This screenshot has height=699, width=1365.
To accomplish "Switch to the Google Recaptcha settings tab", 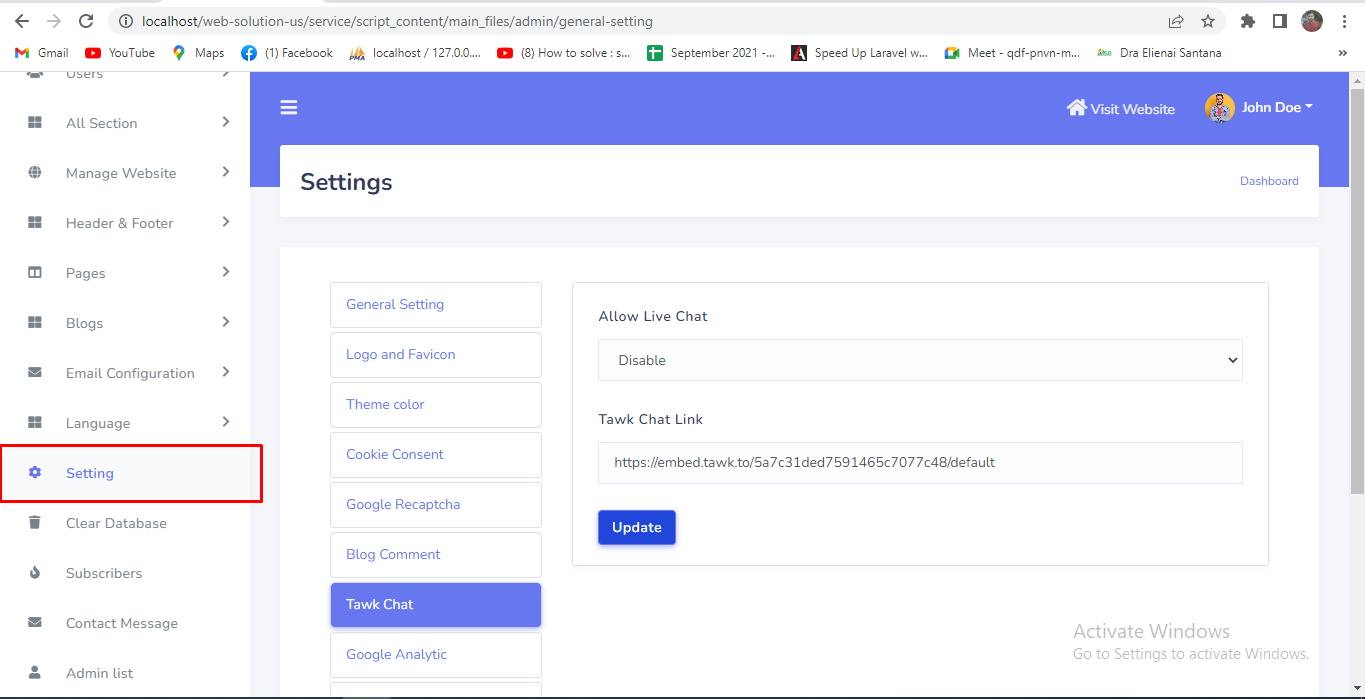I will [435, 505].
